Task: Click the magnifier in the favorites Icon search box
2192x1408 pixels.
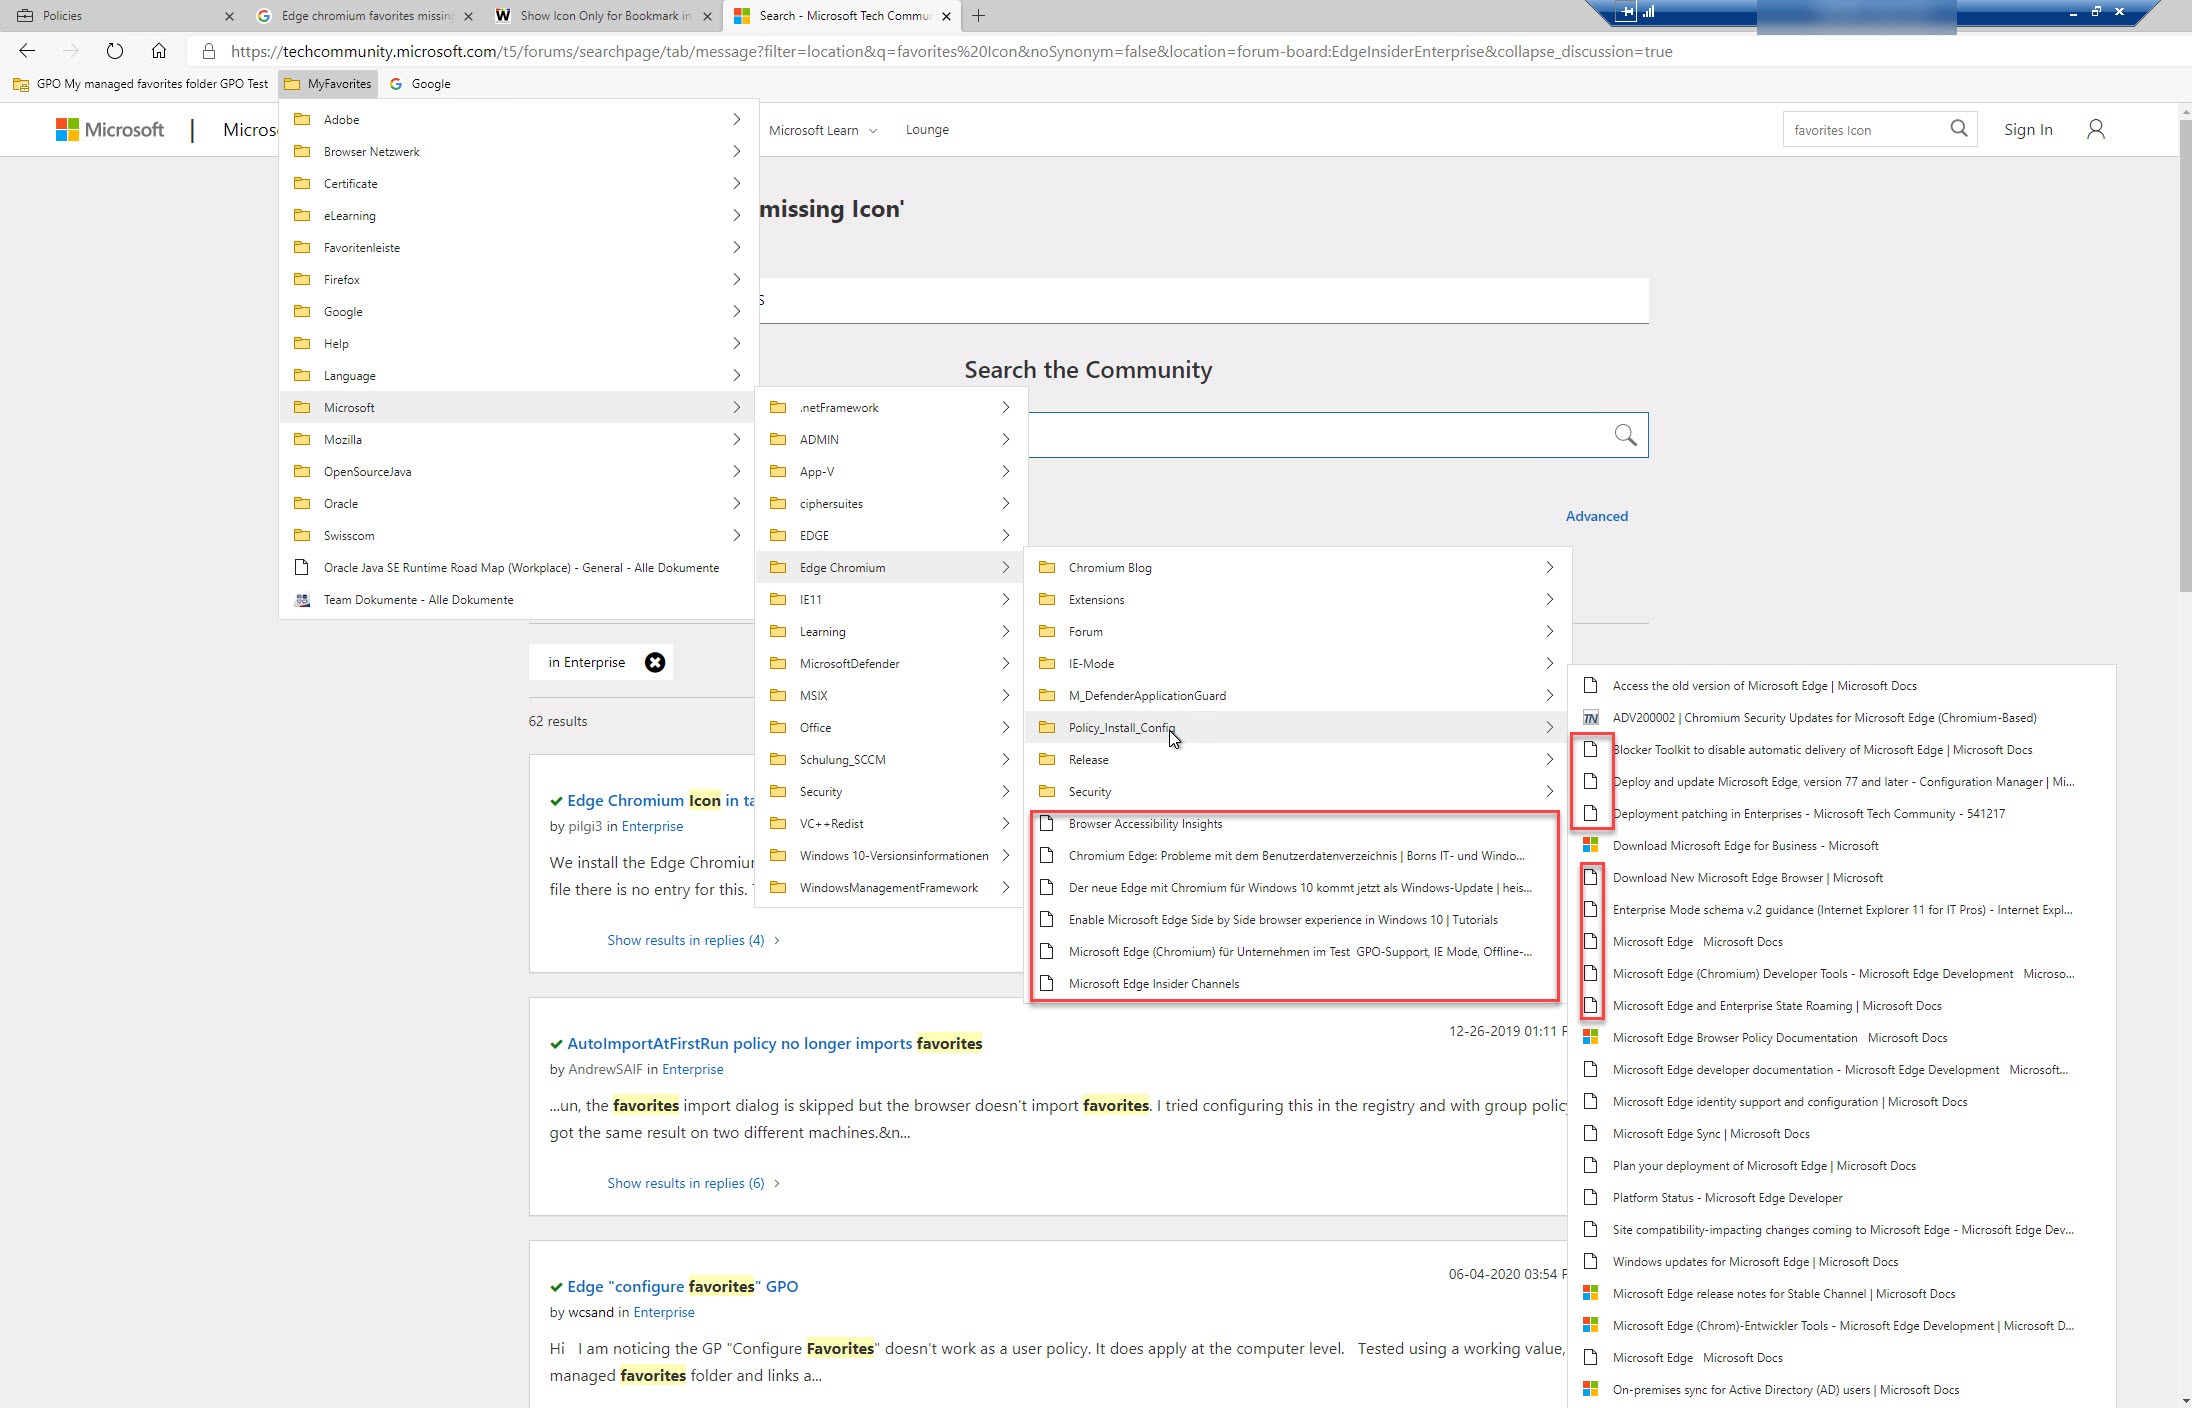Action: [1959, 128]
